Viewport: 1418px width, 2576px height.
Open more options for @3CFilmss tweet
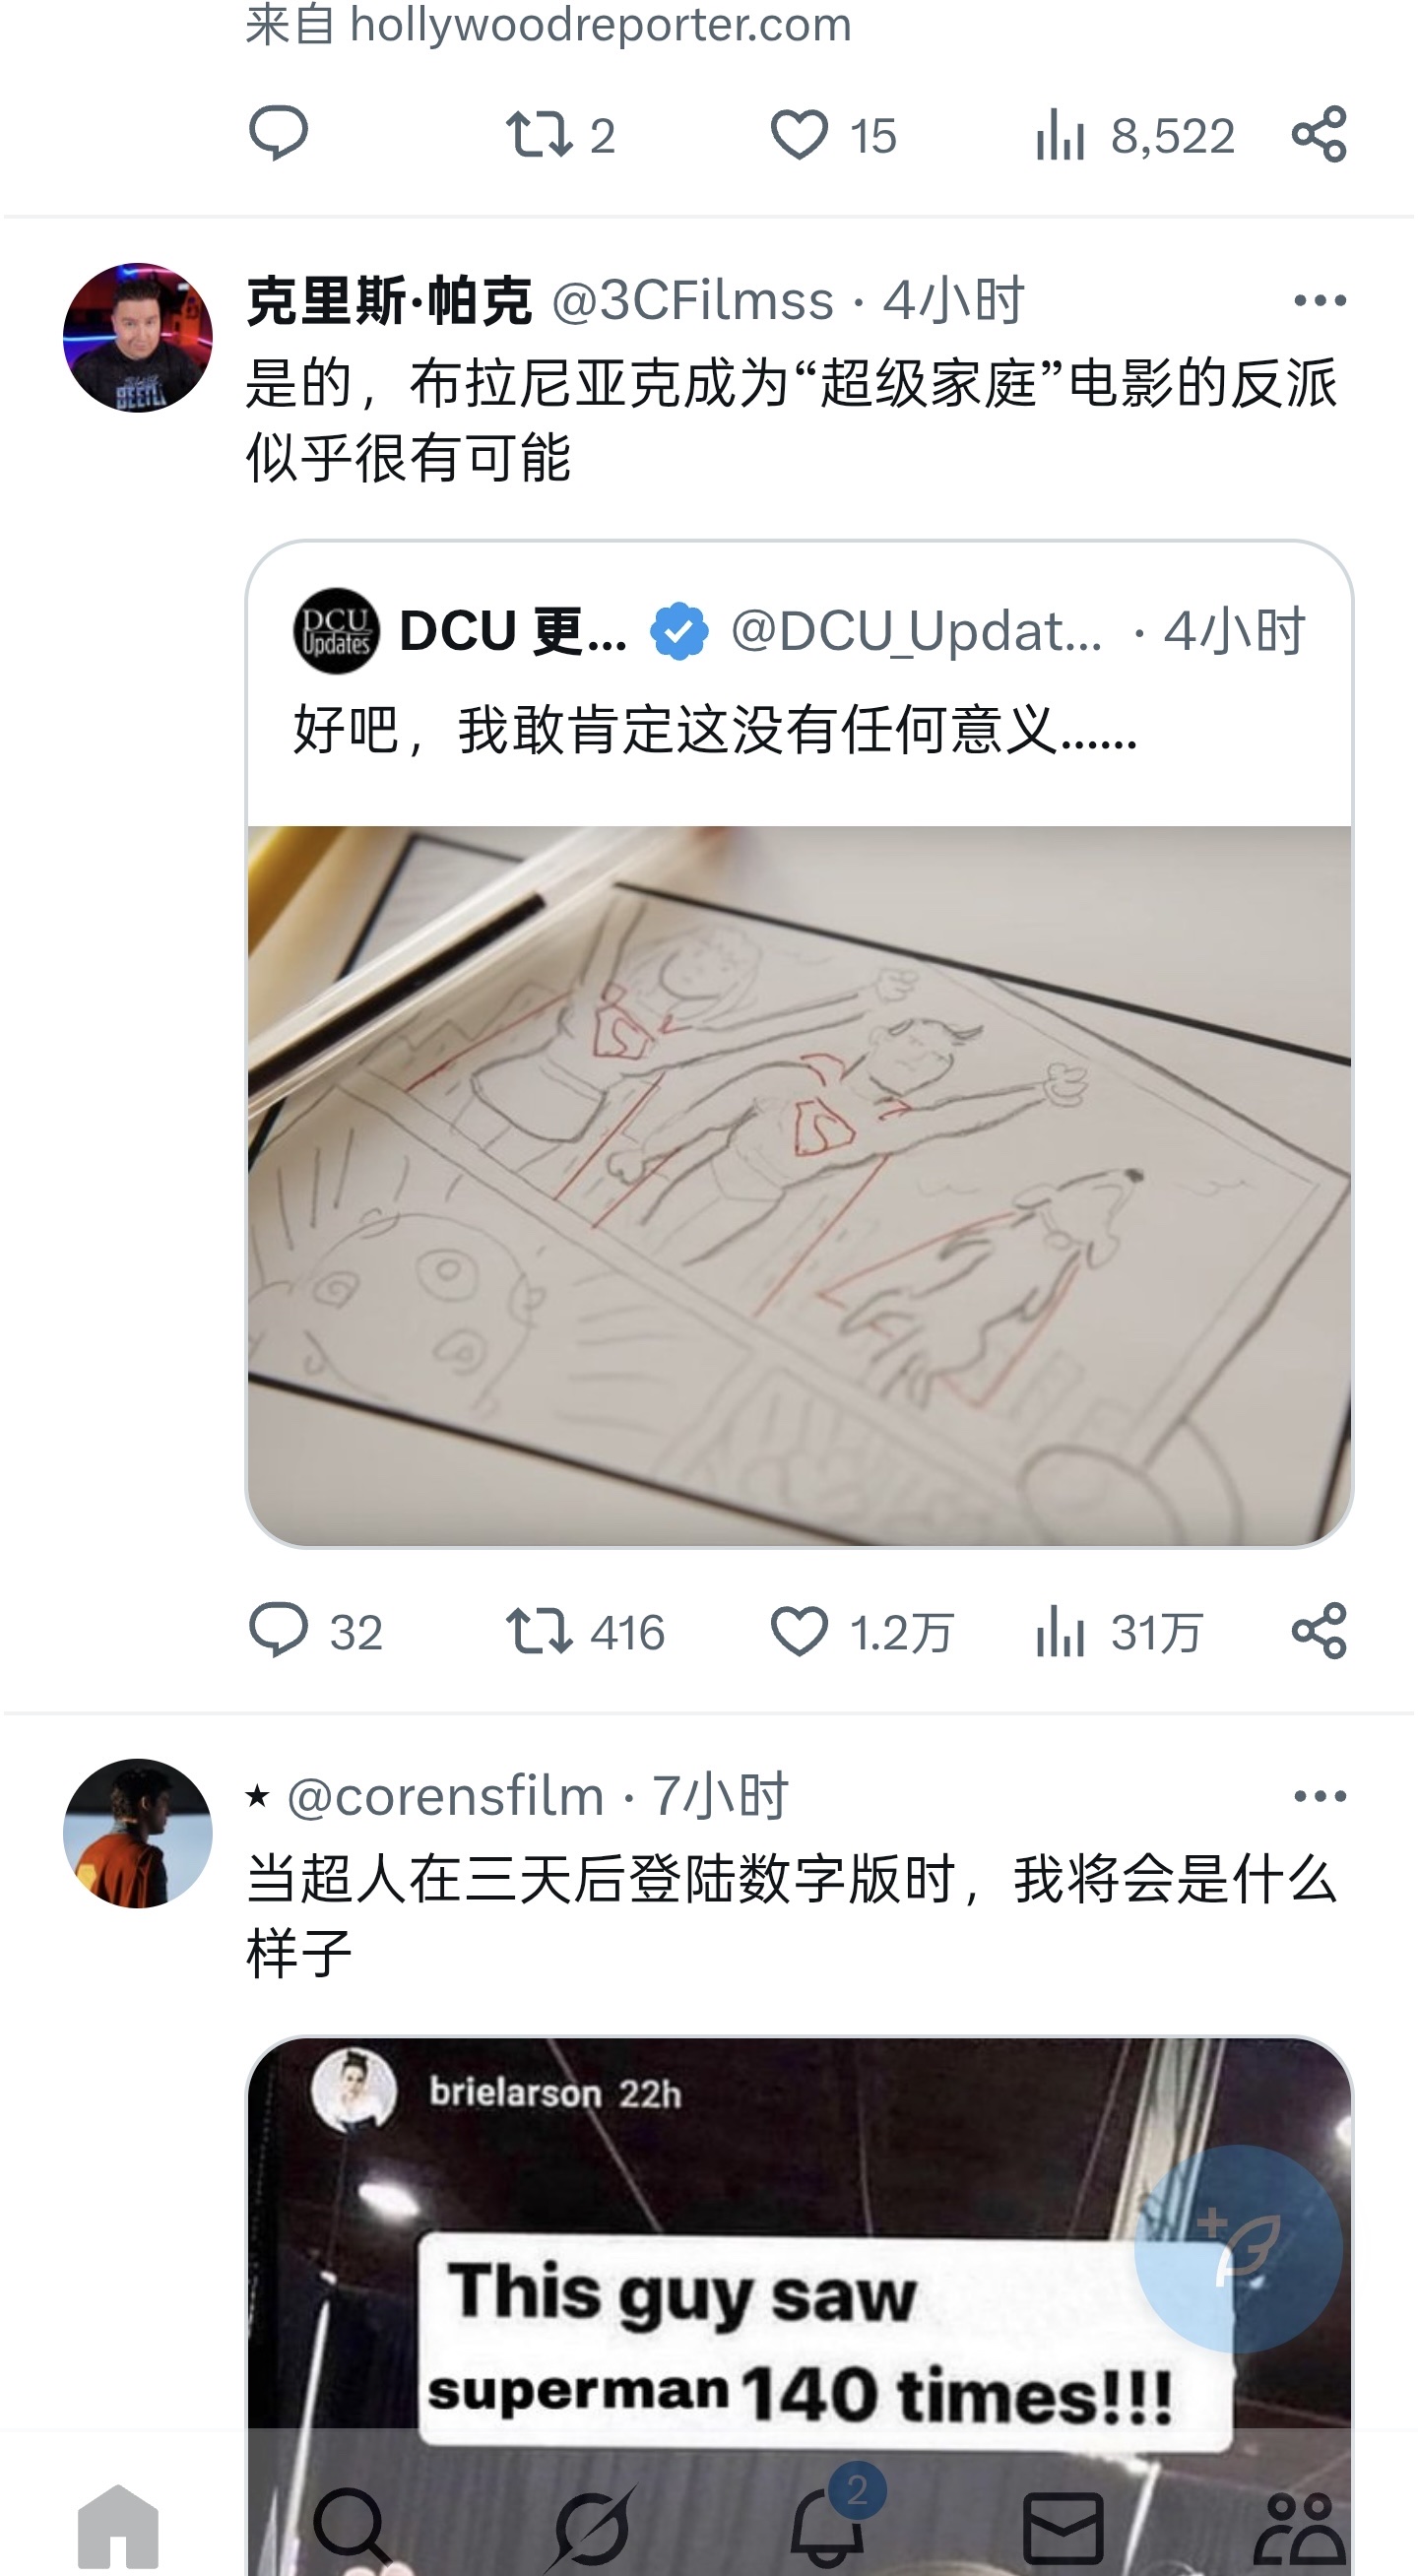1319,300
